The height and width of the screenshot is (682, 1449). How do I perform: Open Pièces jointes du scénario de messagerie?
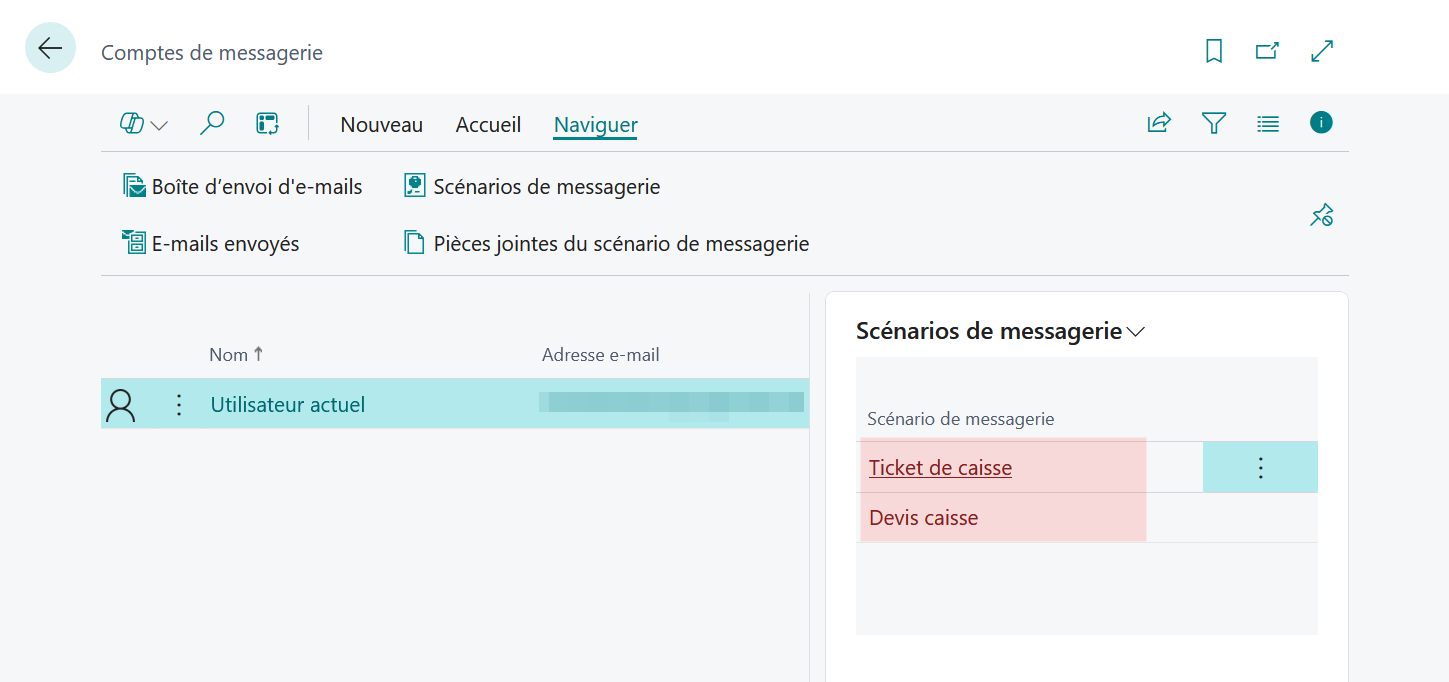606,243
